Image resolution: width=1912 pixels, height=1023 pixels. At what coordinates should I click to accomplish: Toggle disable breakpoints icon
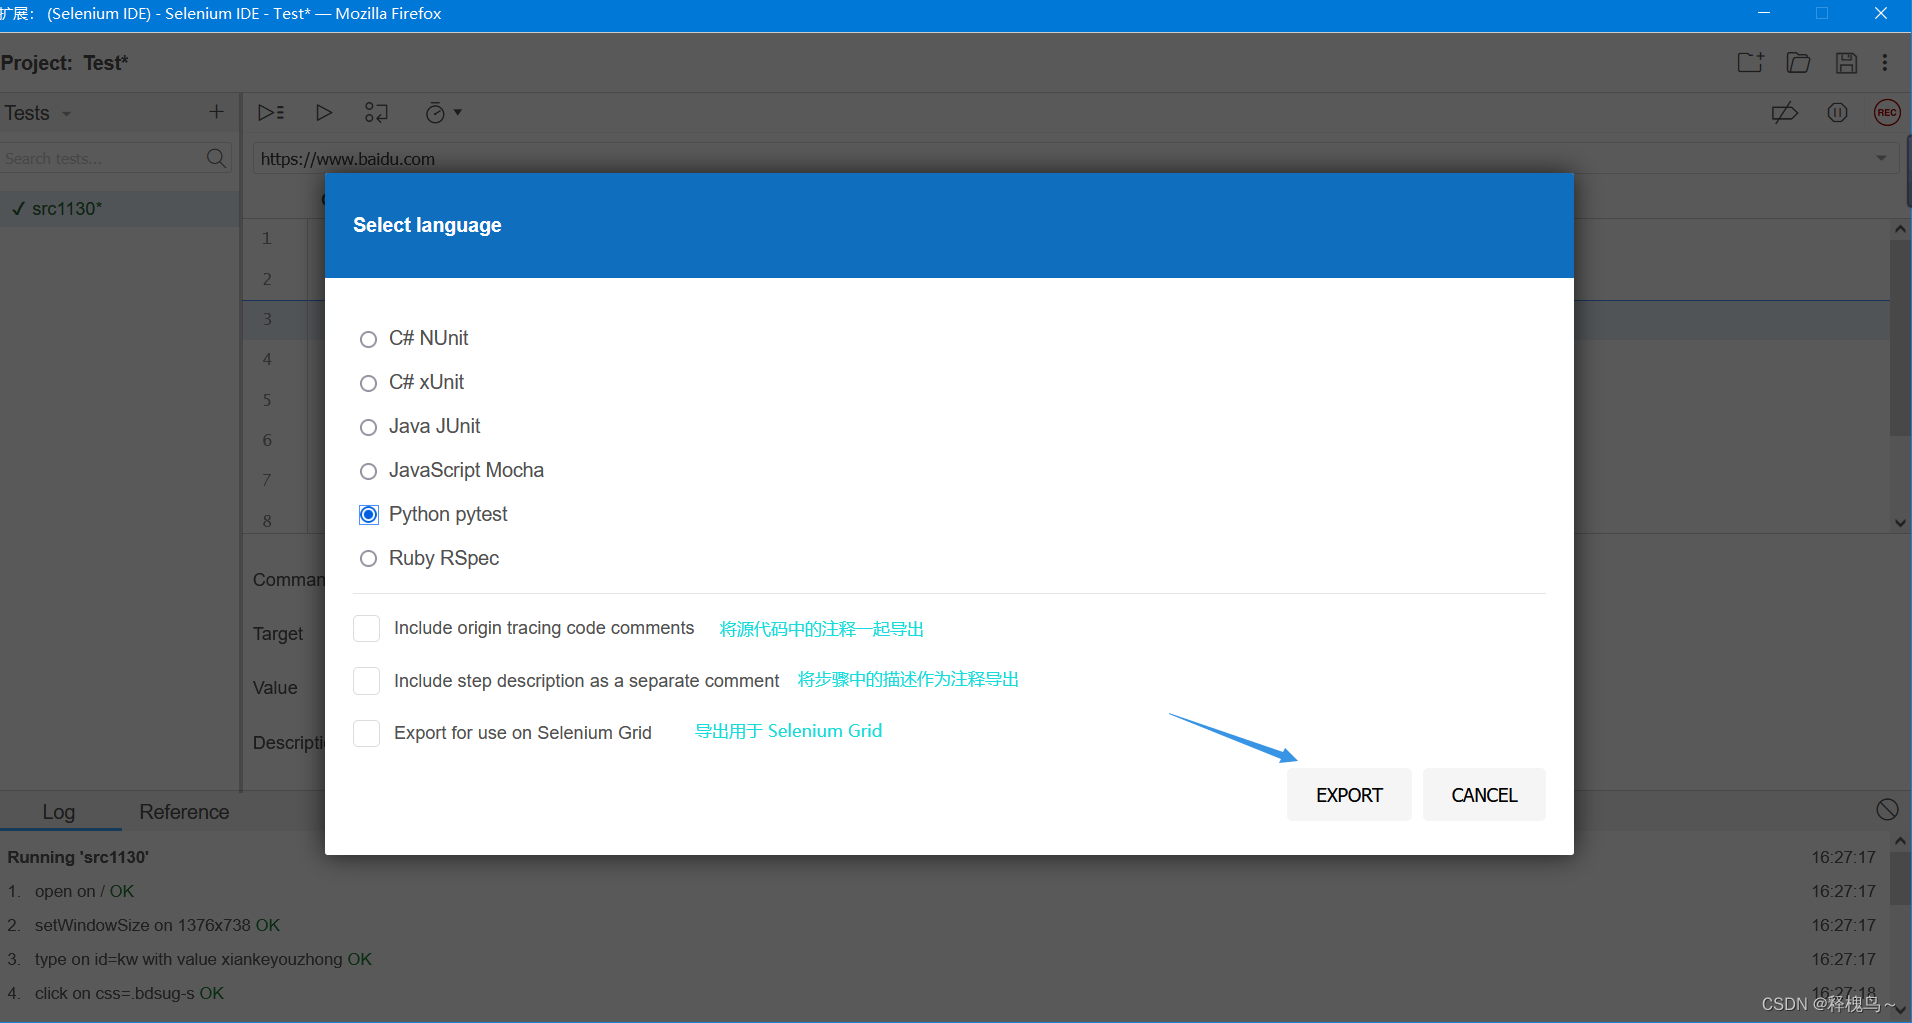point(1784,113)
